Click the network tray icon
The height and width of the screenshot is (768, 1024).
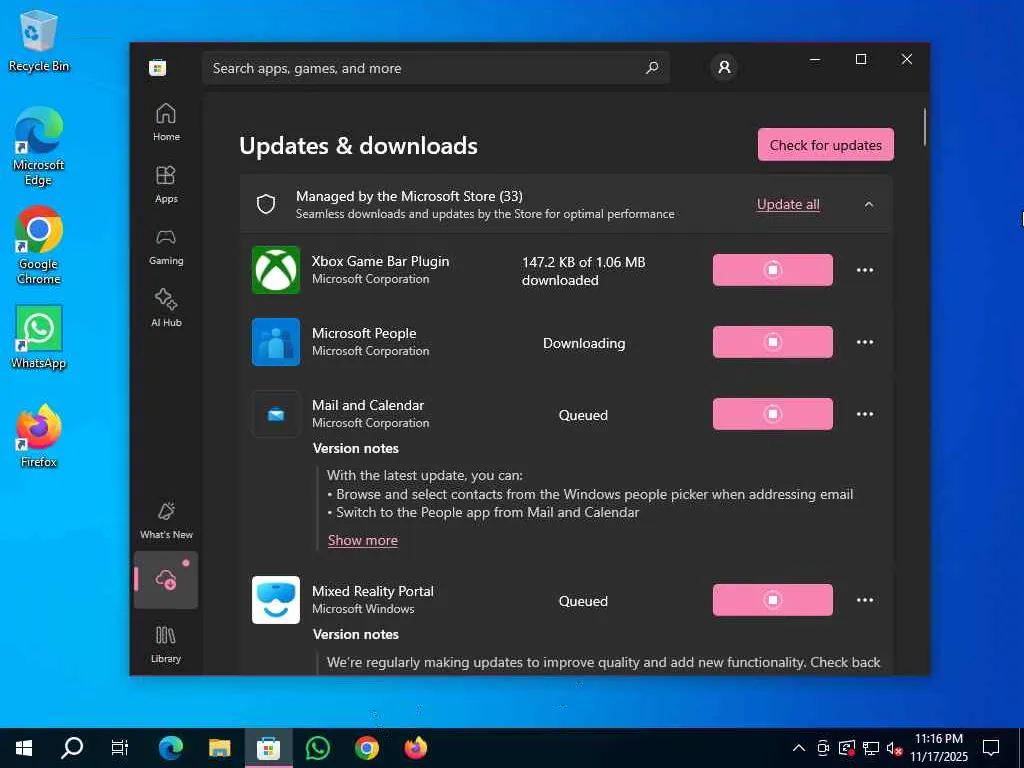[x=871, y=748]
